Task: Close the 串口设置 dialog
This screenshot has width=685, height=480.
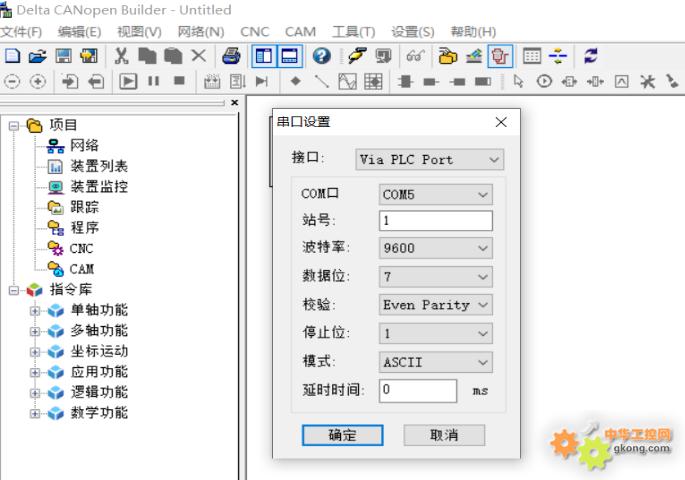Action: [x=501, y=122]
